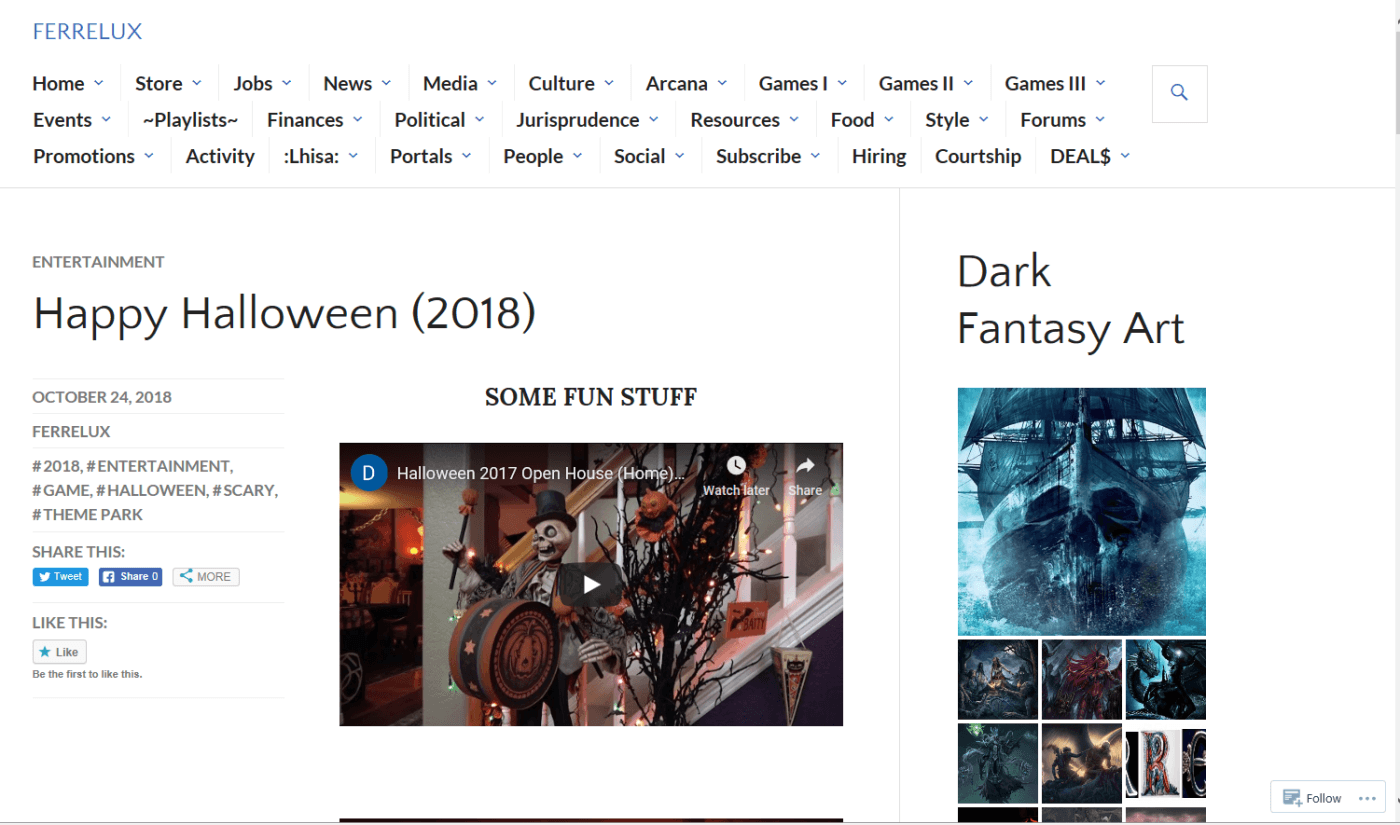Viewport: 1400px width, 825px height.
Task: Open the ghost ship artwork thumbnail
Action: point(1081,511)
